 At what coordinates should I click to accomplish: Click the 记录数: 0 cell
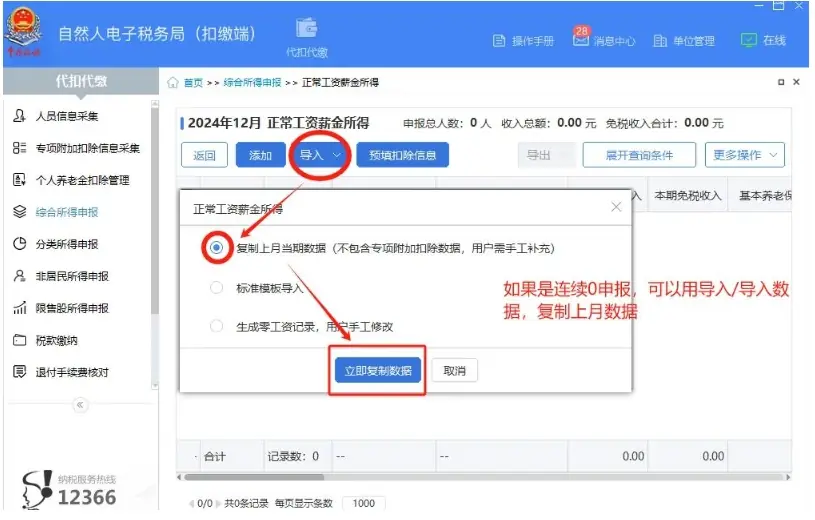[x=293, y=457]
